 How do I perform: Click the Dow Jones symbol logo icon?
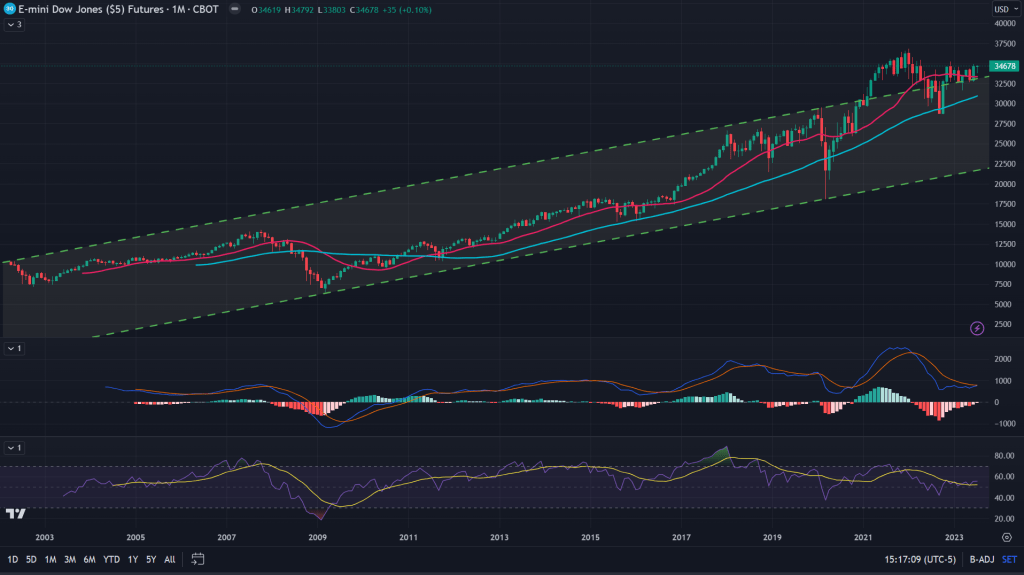tap(9, 8)
